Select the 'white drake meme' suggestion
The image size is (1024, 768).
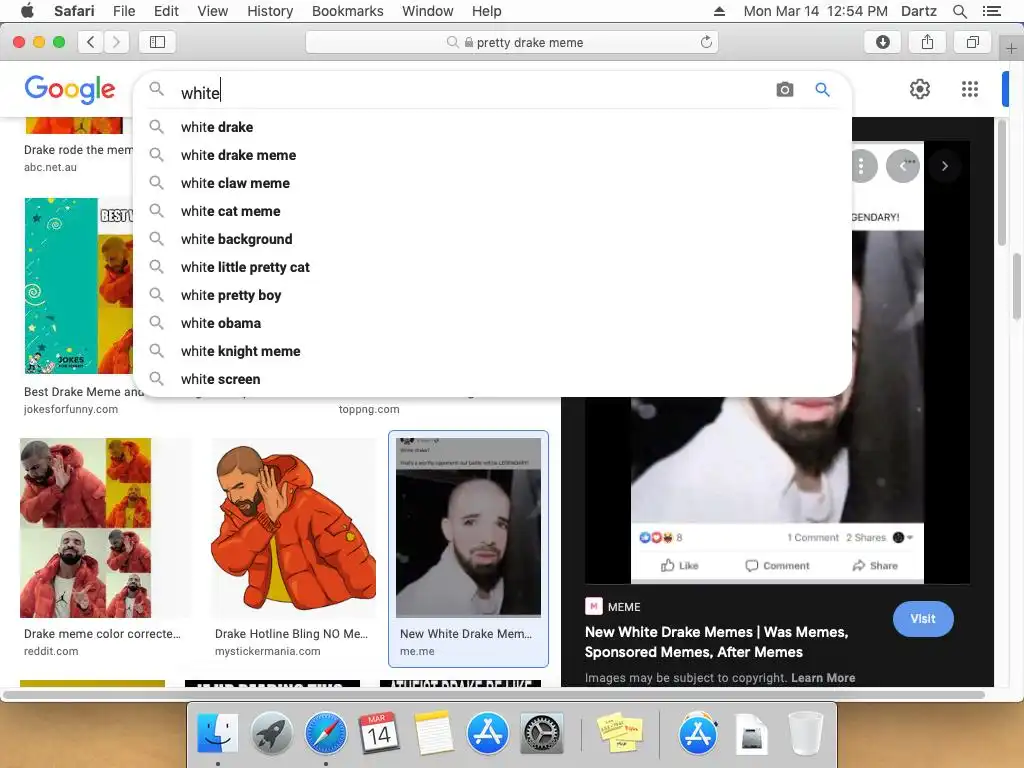493,155
